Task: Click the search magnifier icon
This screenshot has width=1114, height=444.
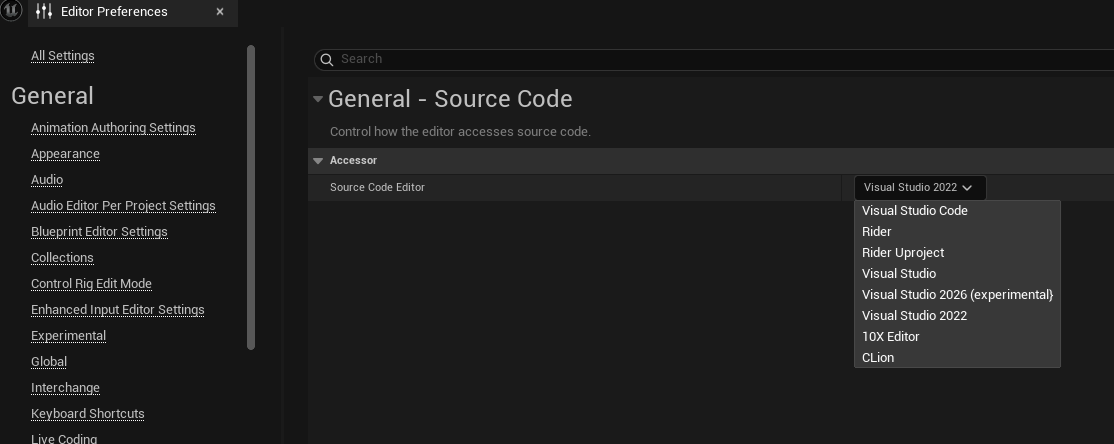Action: click(x=327, y=60)
